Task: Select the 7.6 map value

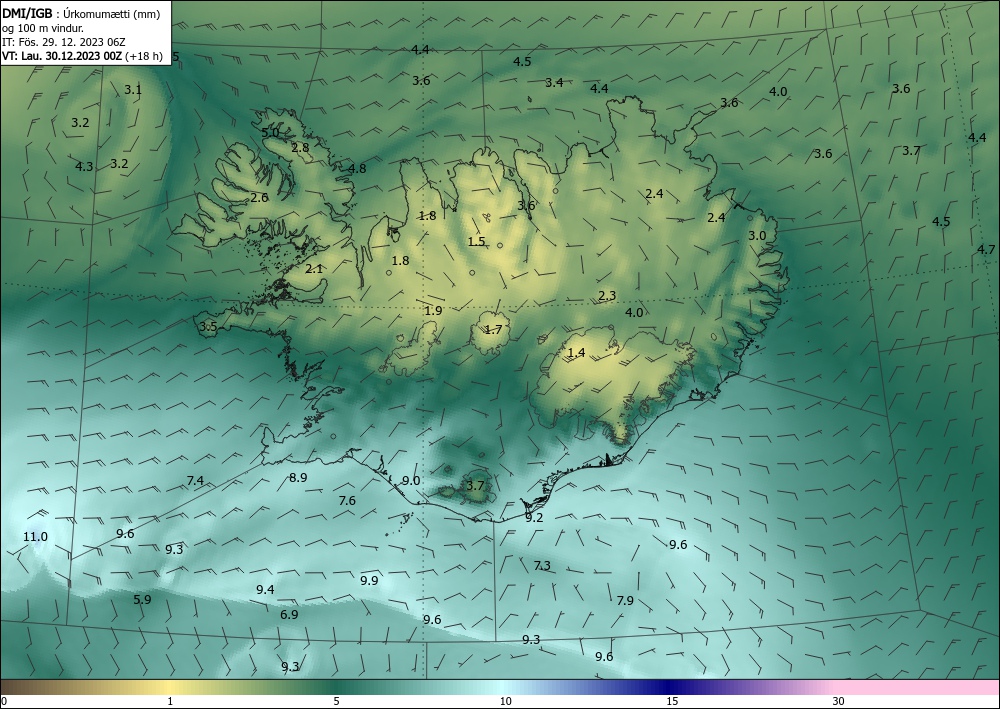Action: click(347, 501)
